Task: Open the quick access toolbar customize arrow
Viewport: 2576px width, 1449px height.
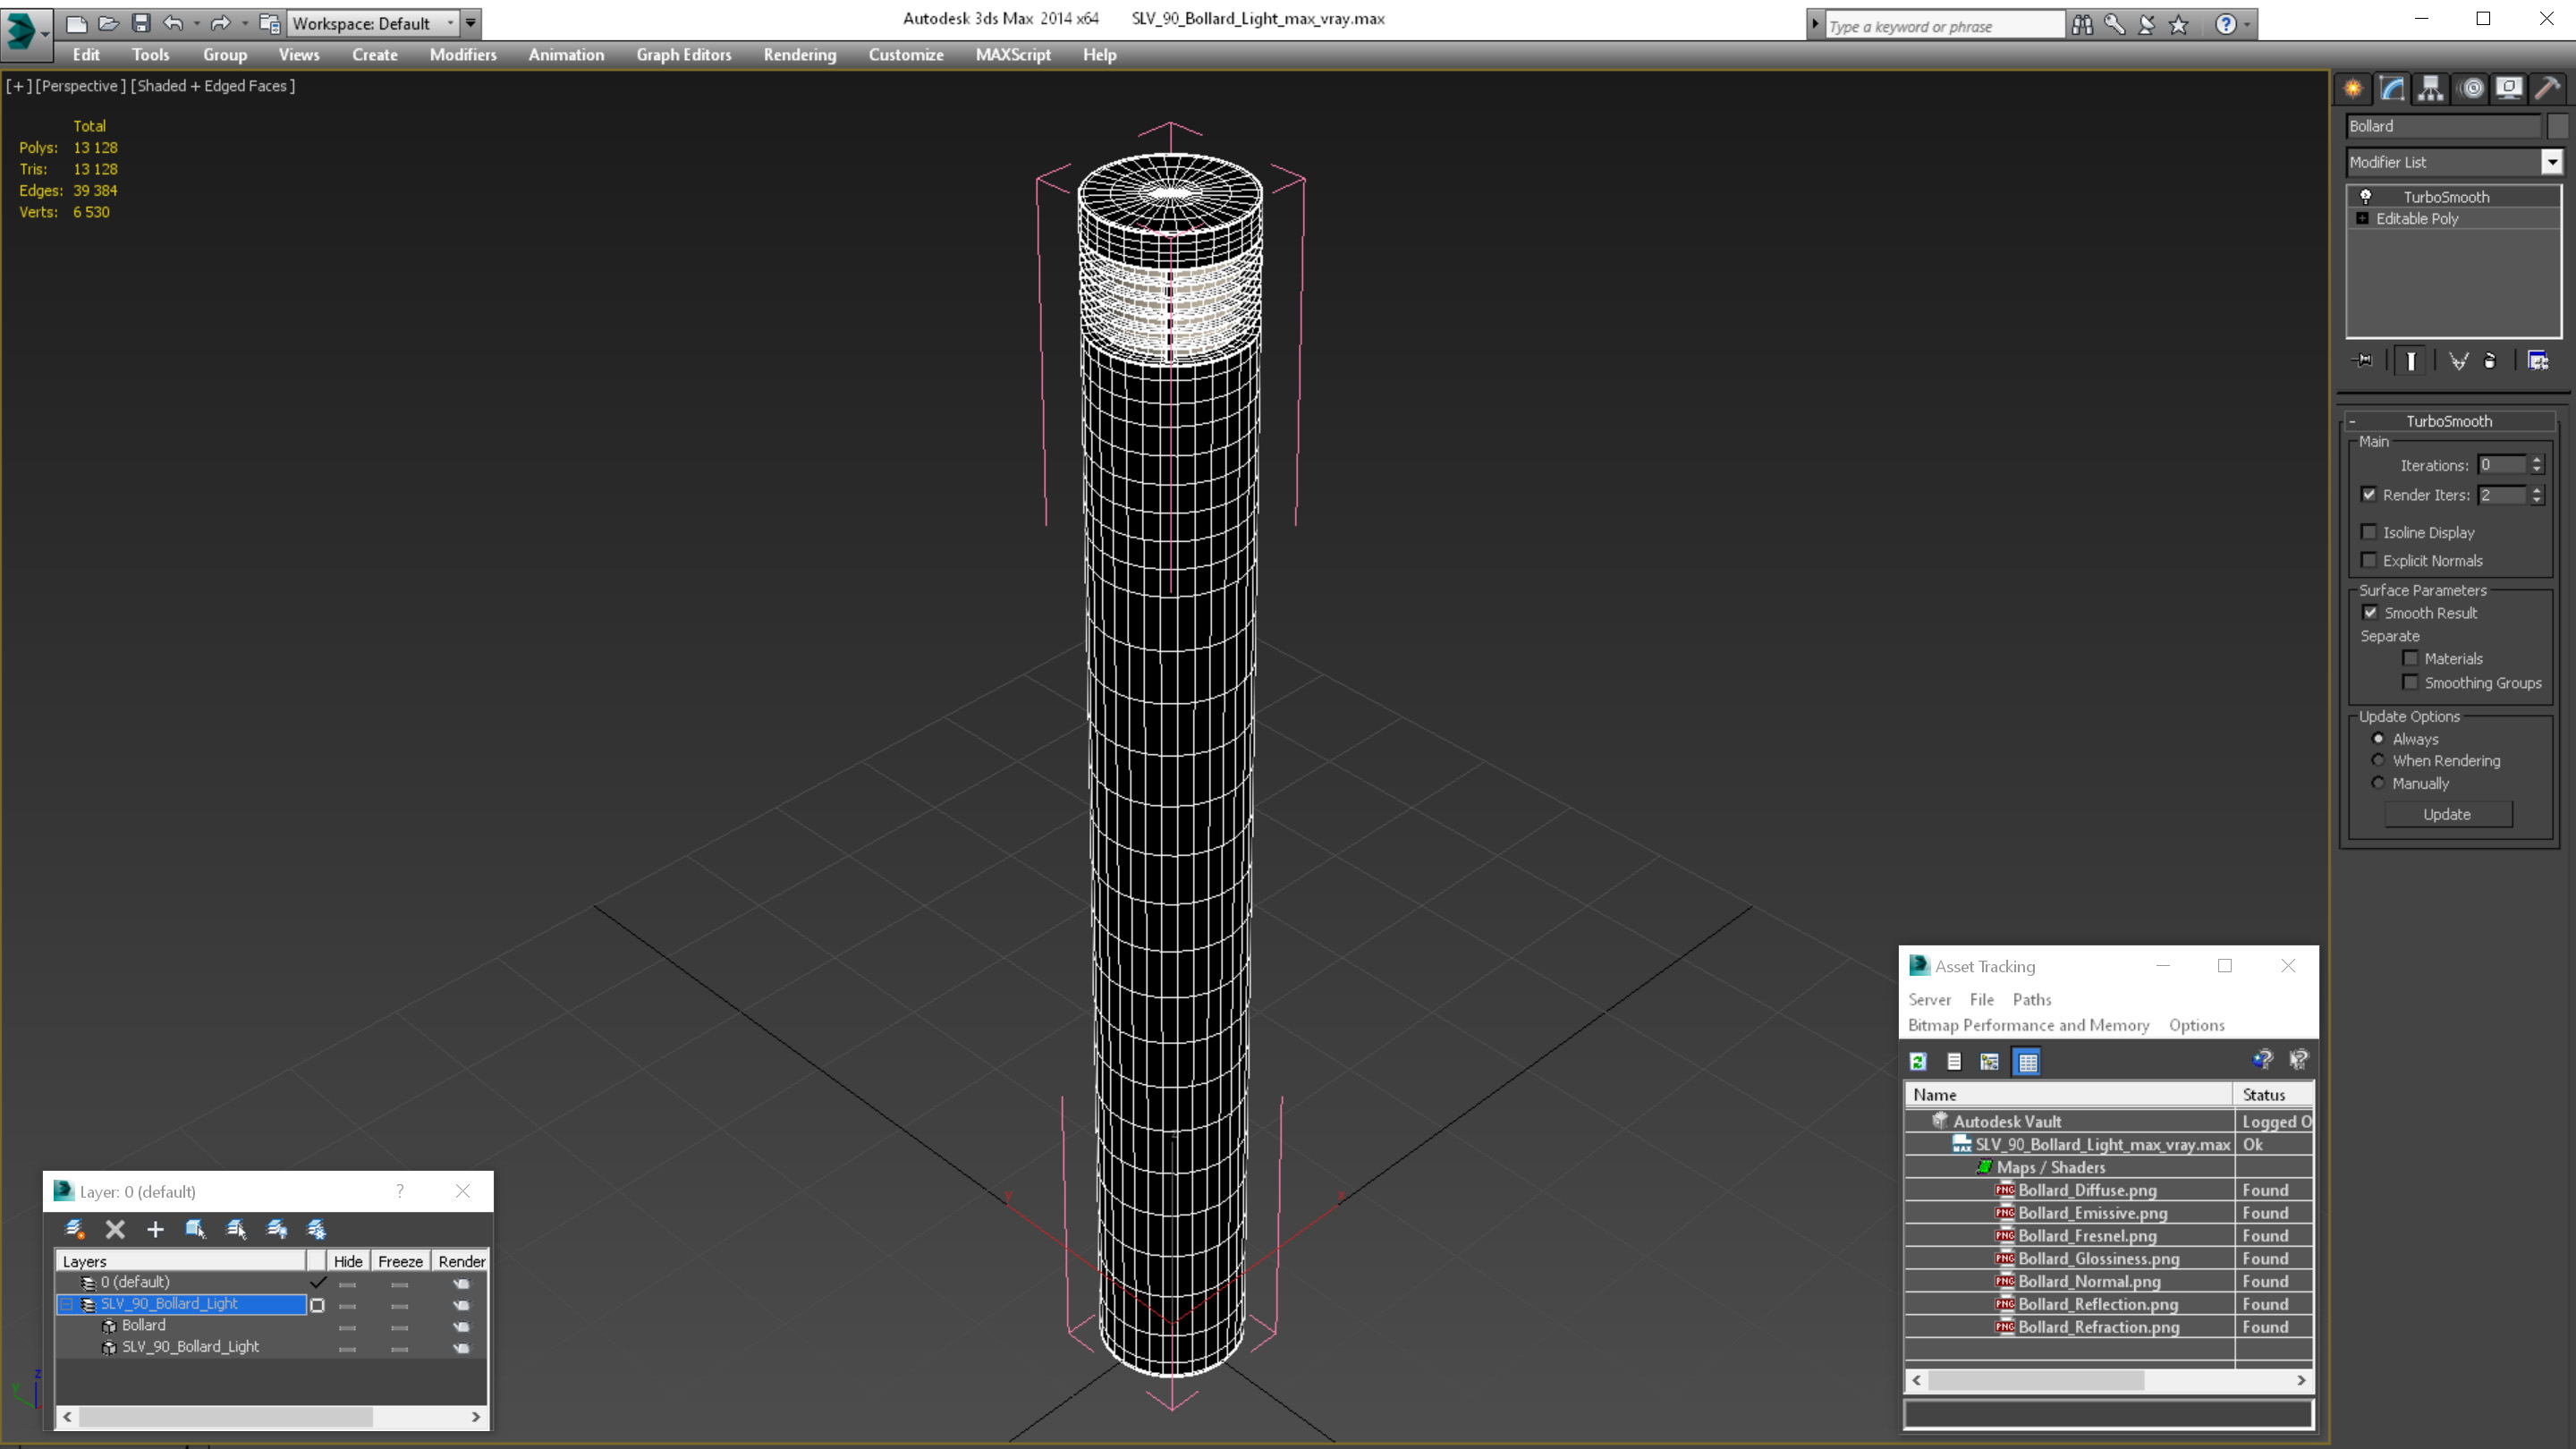Action: click(x=471, y=23)
